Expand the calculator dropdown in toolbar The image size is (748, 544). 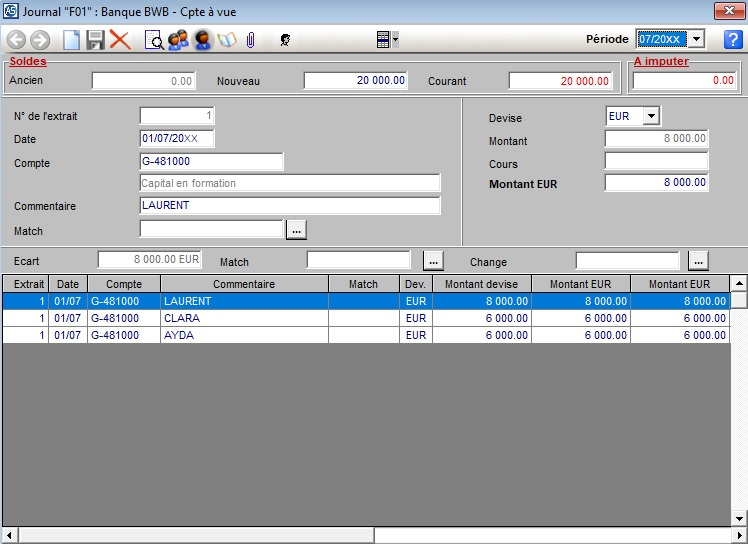[397, 40]
